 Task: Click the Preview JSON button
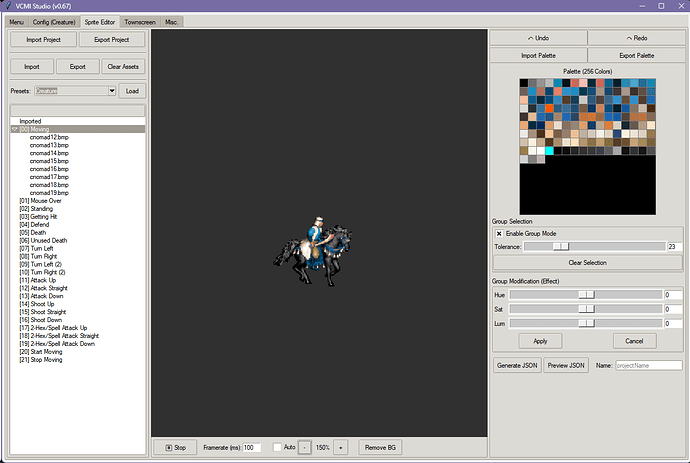[x=566, y=365]
